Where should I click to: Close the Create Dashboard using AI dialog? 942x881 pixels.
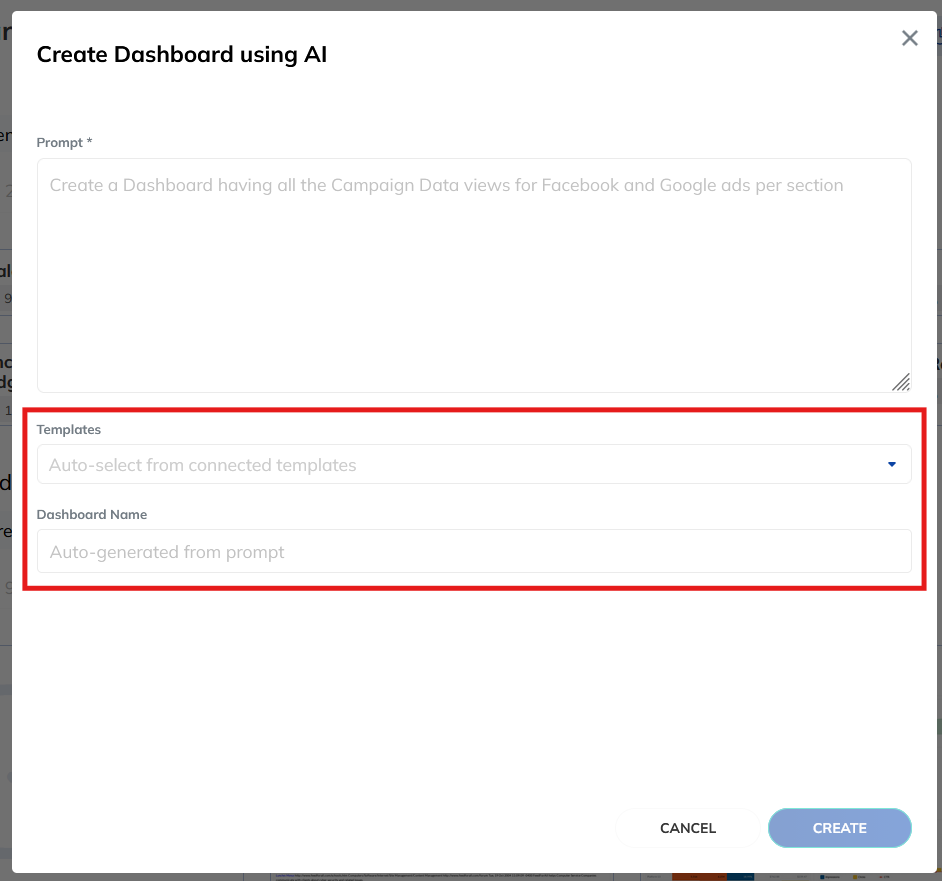(910, 38)
